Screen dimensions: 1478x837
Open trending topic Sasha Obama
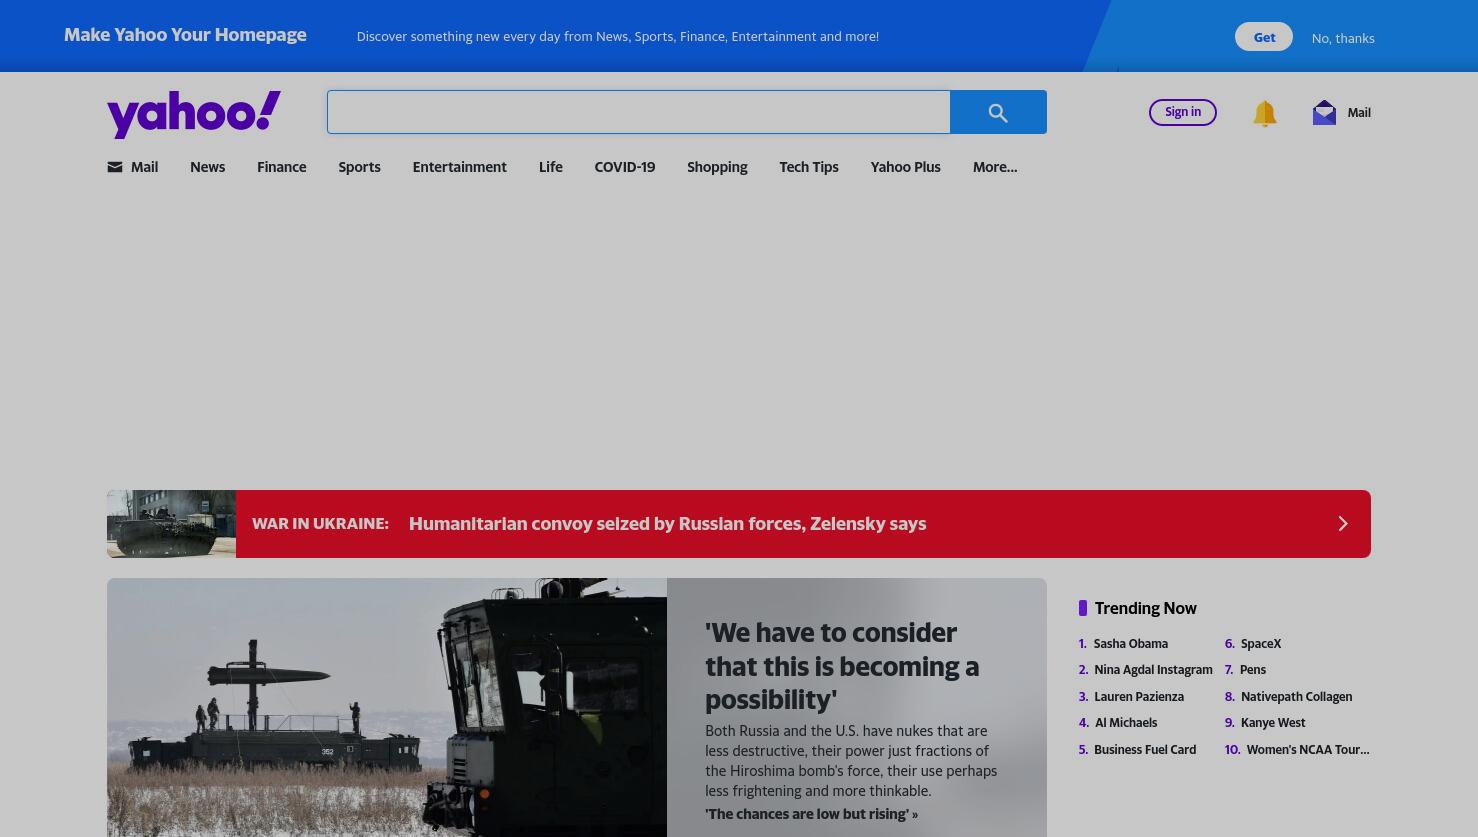[x=1130, y=644]
